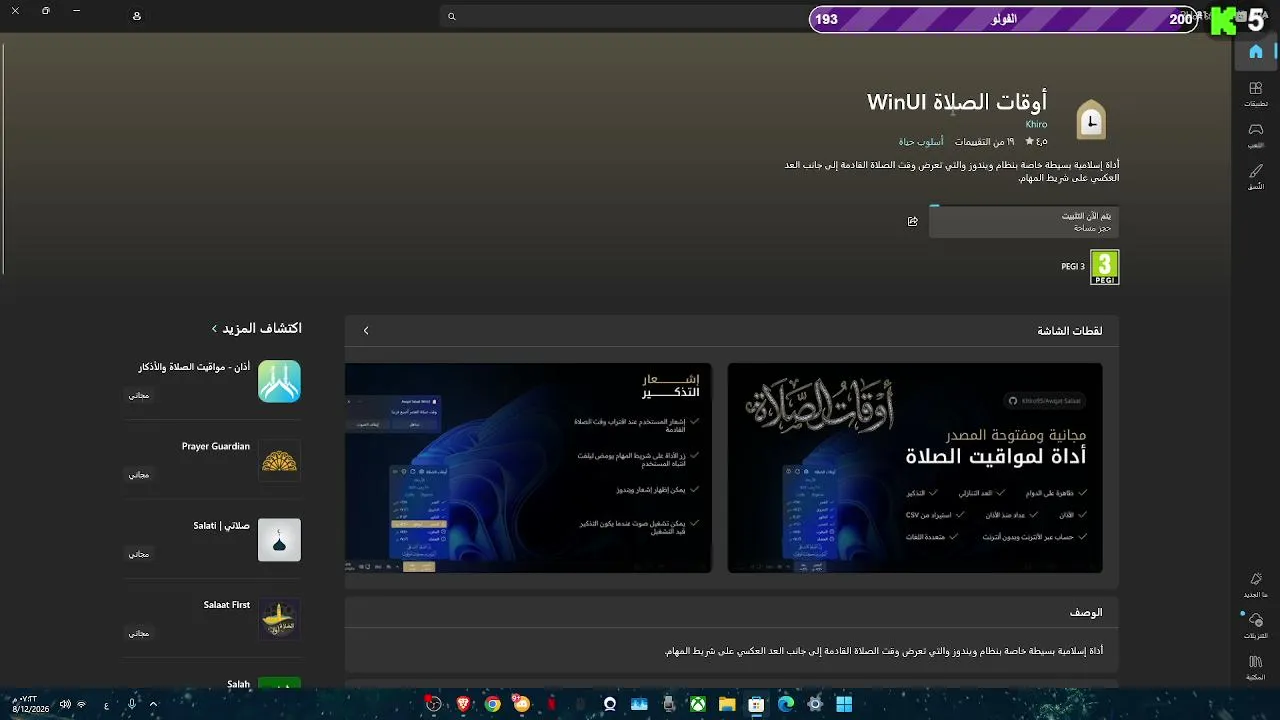This screenshot has height=720, width=1280.
Task: Launch Brave browser from the taskbar
Action: pyautogui.click(x=463, y=704)
